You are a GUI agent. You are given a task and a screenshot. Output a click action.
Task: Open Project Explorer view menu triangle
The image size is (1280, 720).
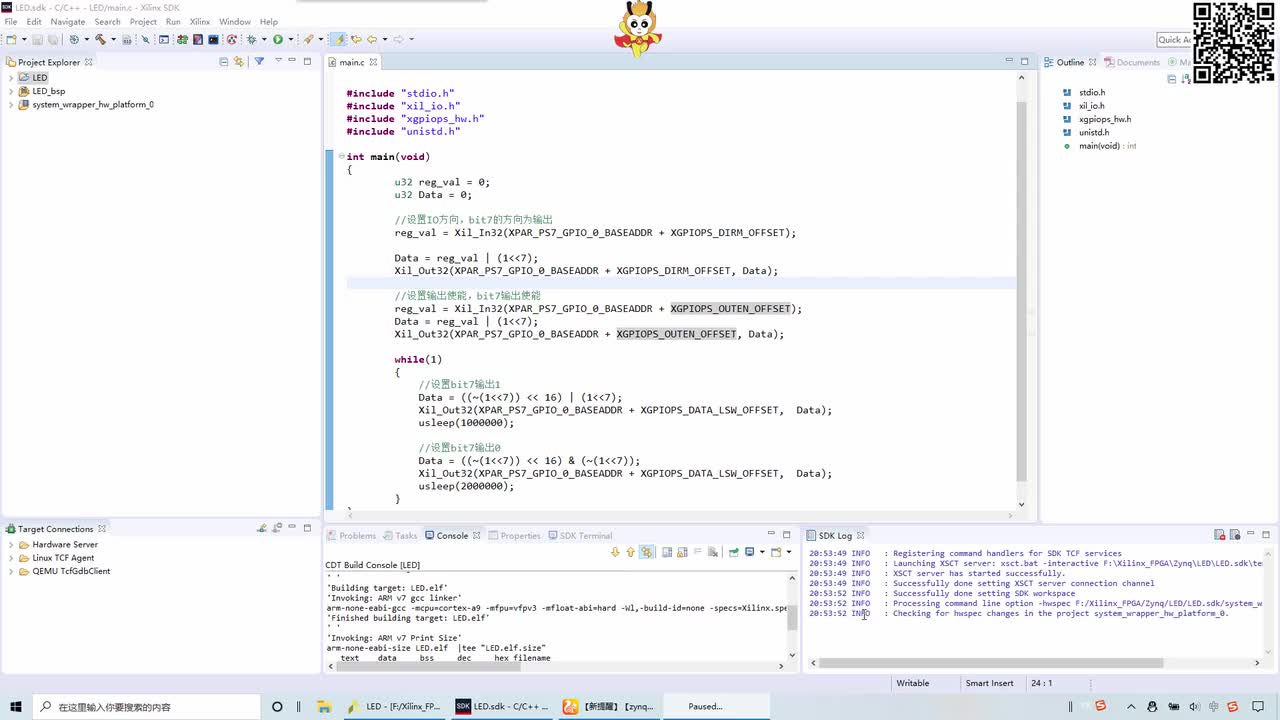click(279, 60)
